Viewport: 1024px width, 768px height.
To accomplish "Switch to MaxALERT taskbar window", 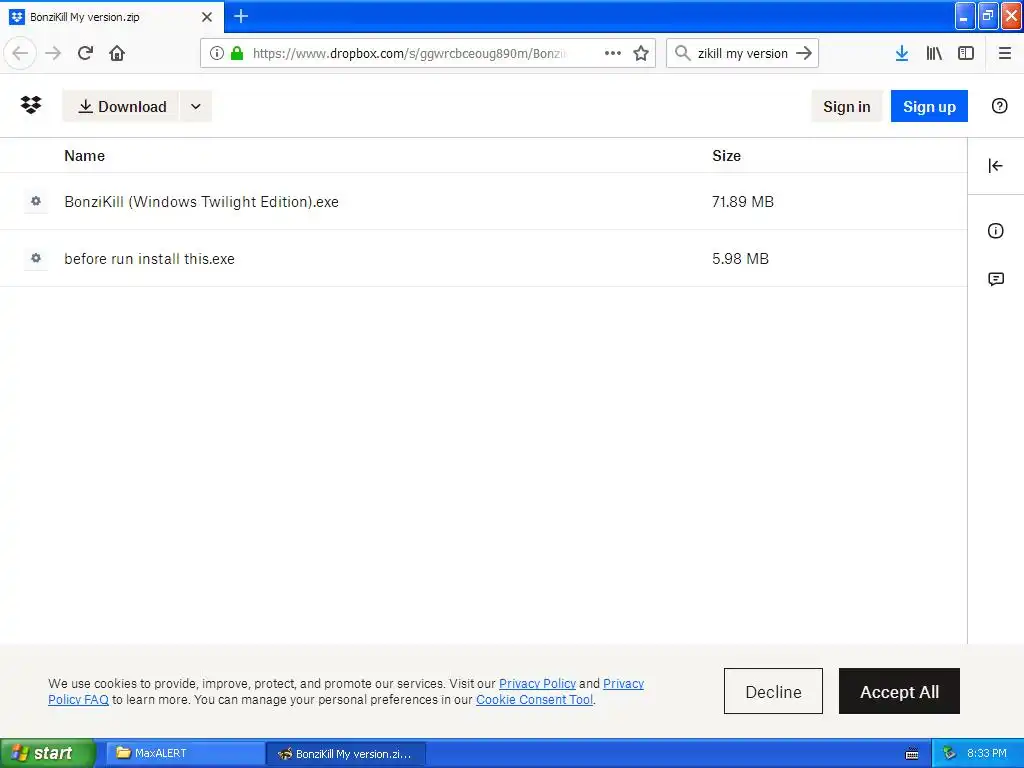I will tap(184, 753).
